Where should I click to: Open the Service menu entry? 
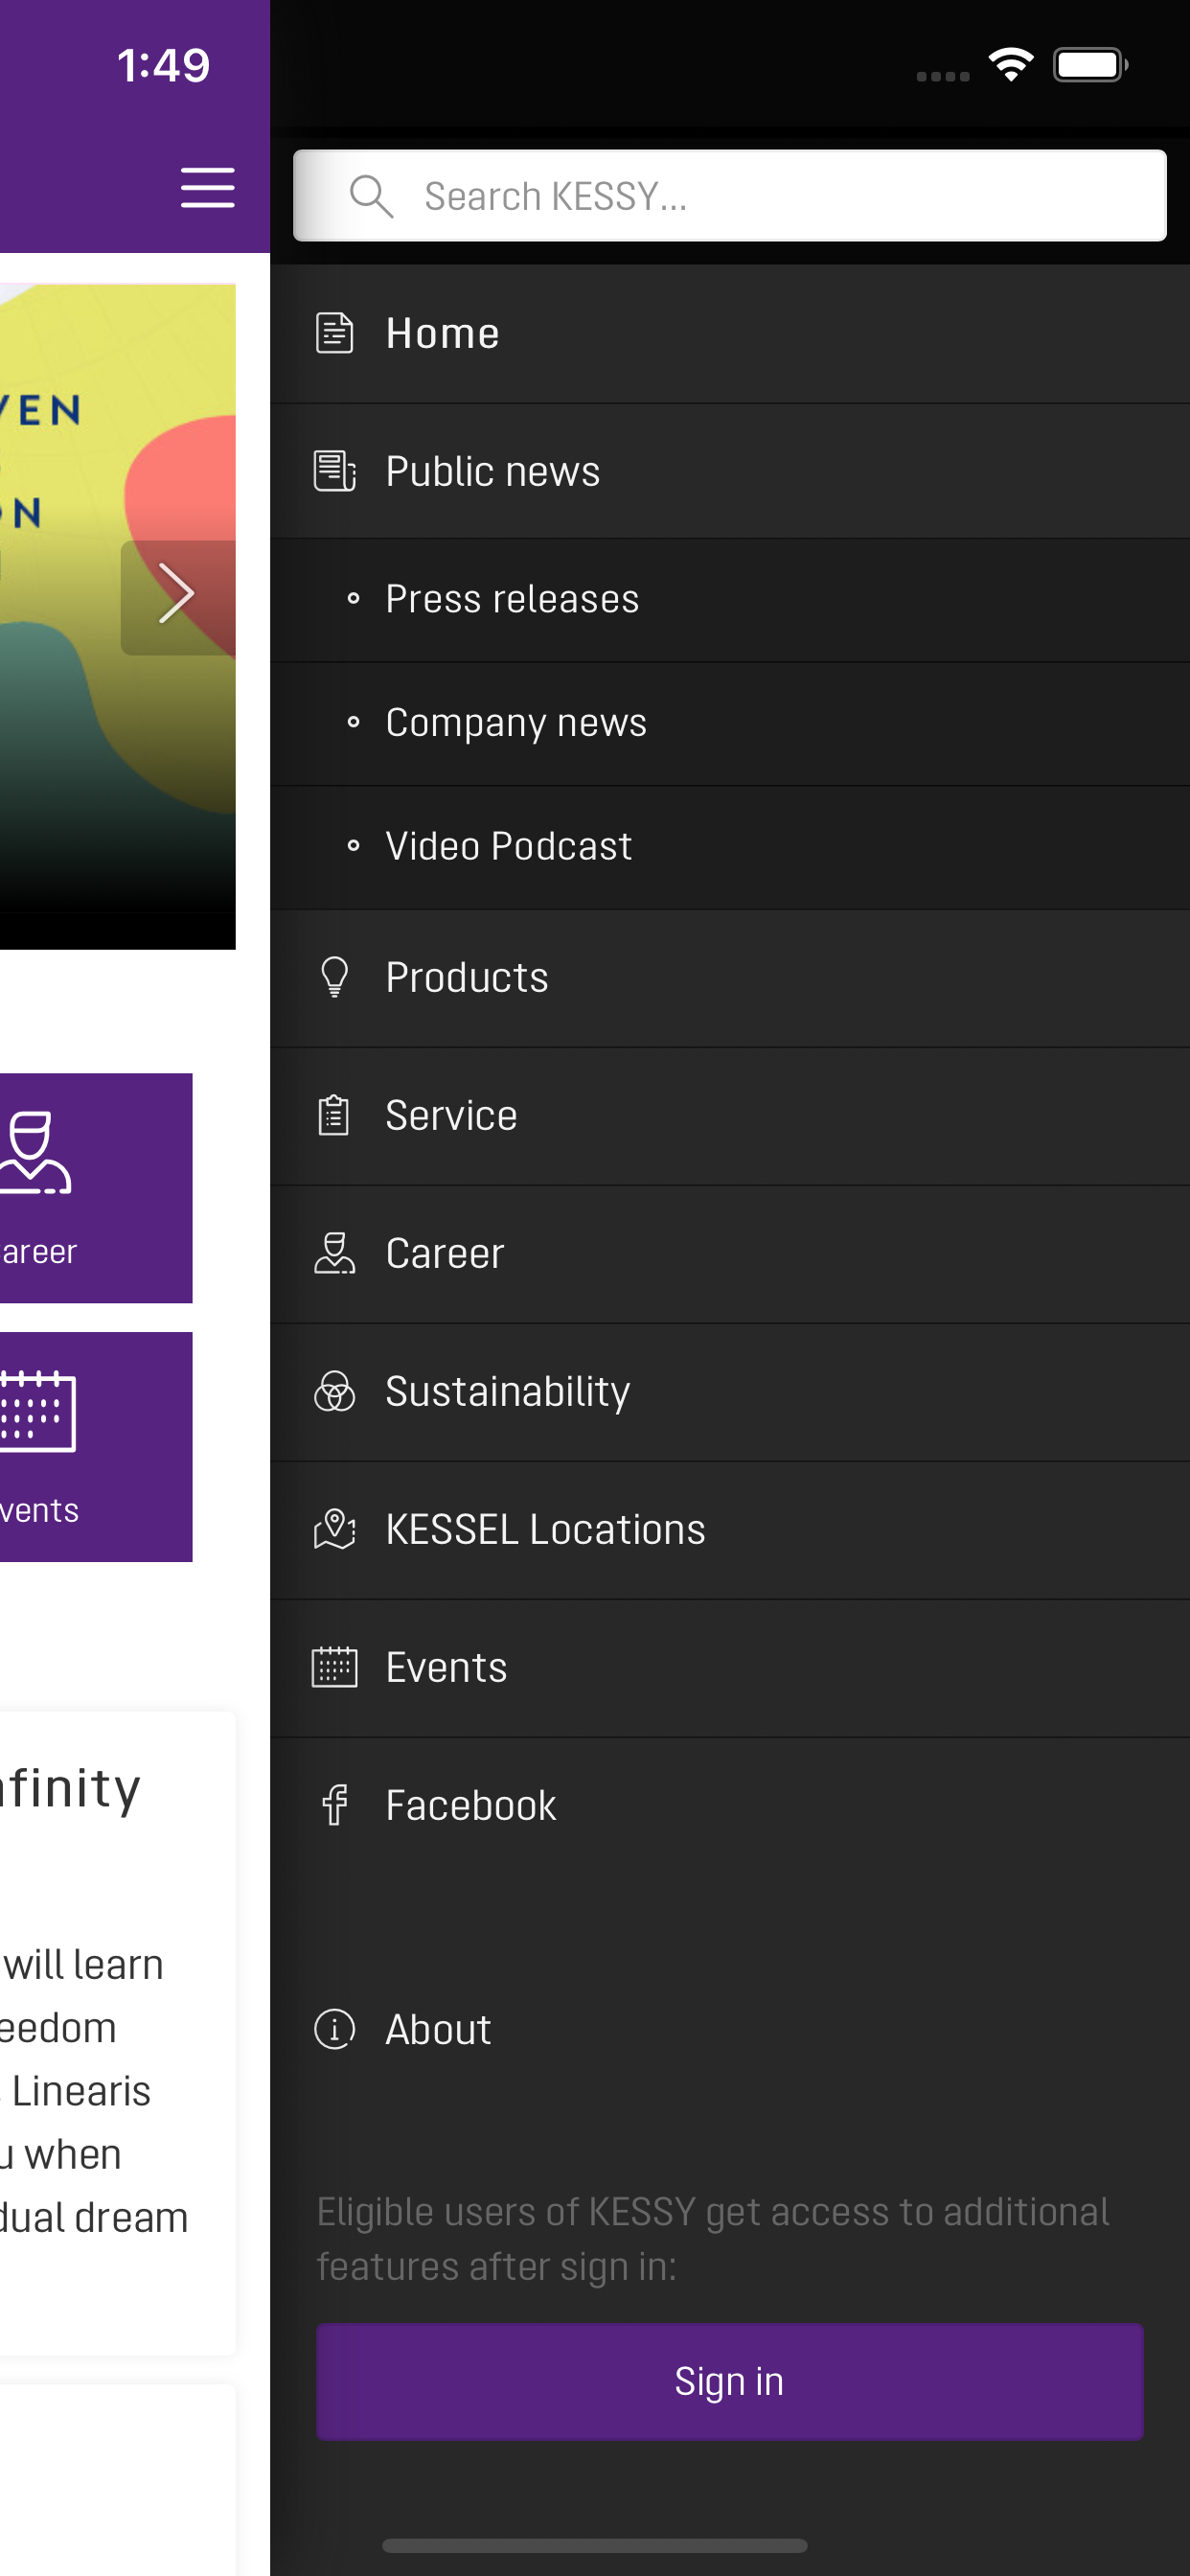729,1116
